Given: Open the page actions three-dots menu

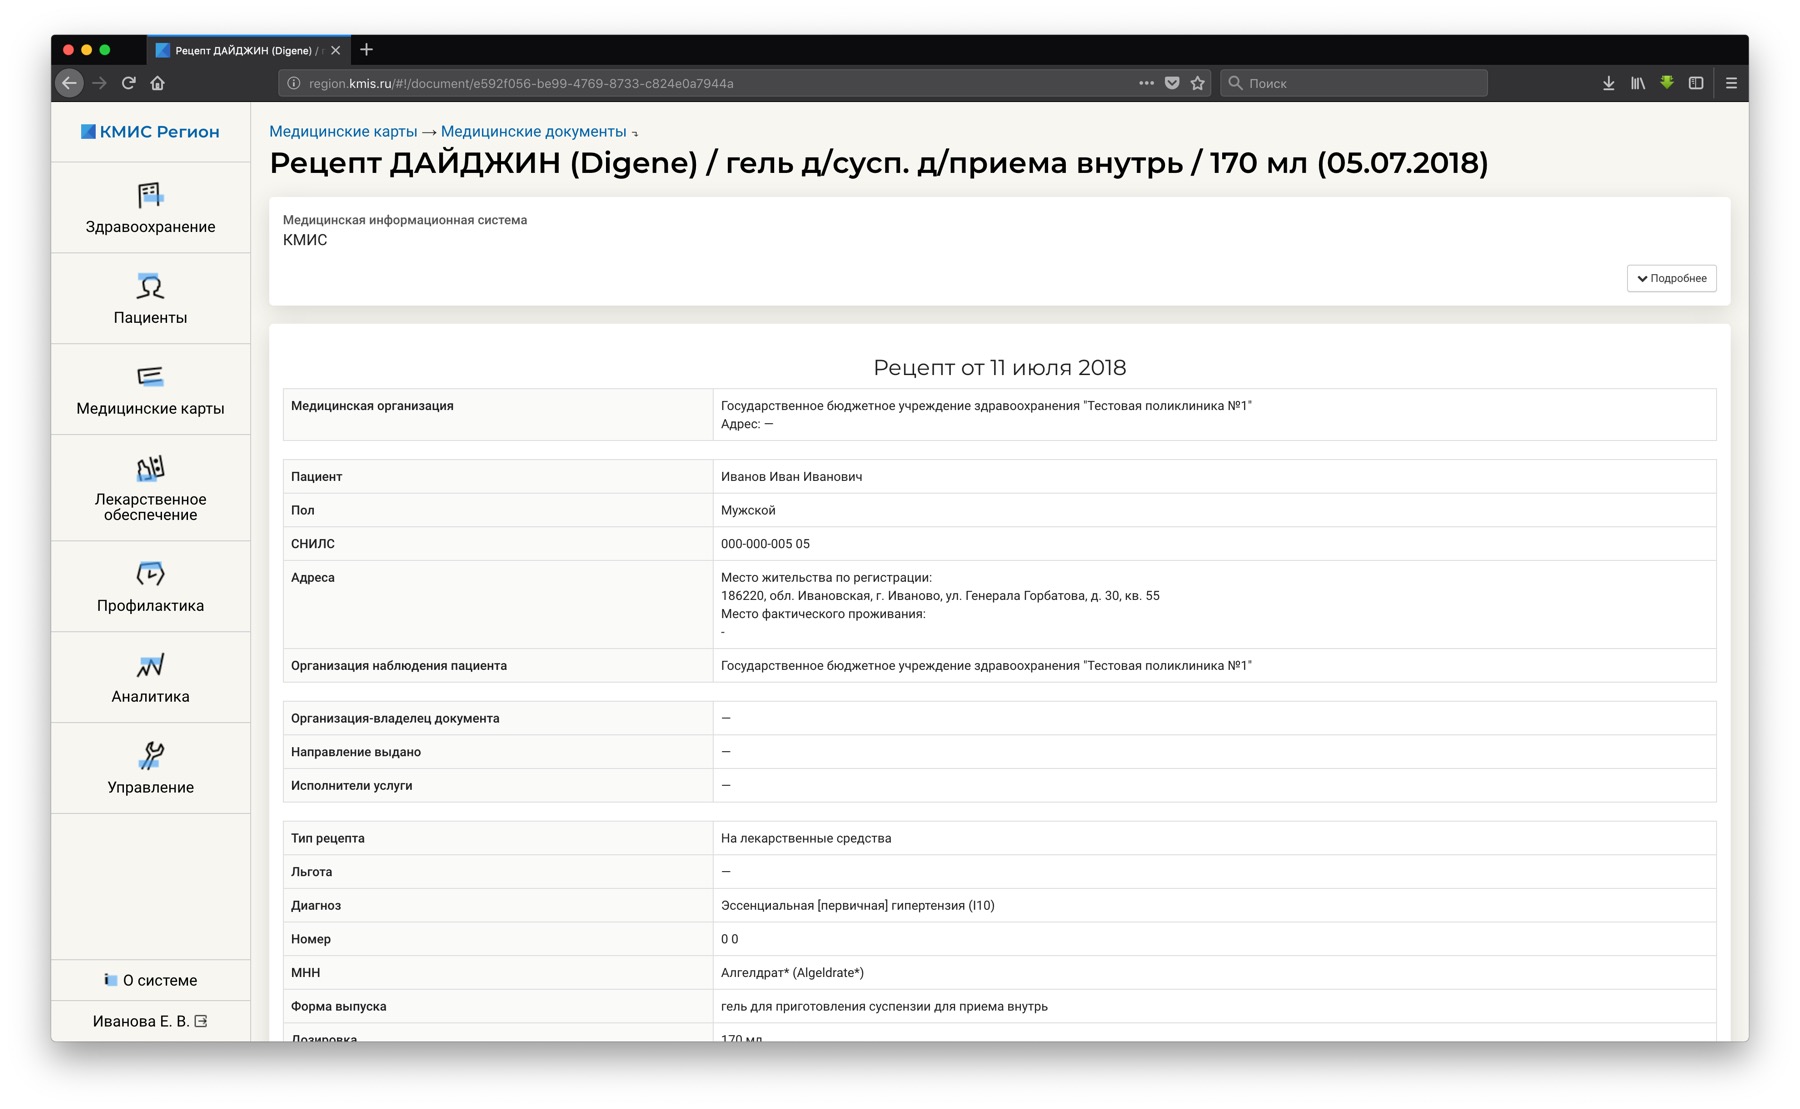Looking at the screenshot, I should (1146, 83).
